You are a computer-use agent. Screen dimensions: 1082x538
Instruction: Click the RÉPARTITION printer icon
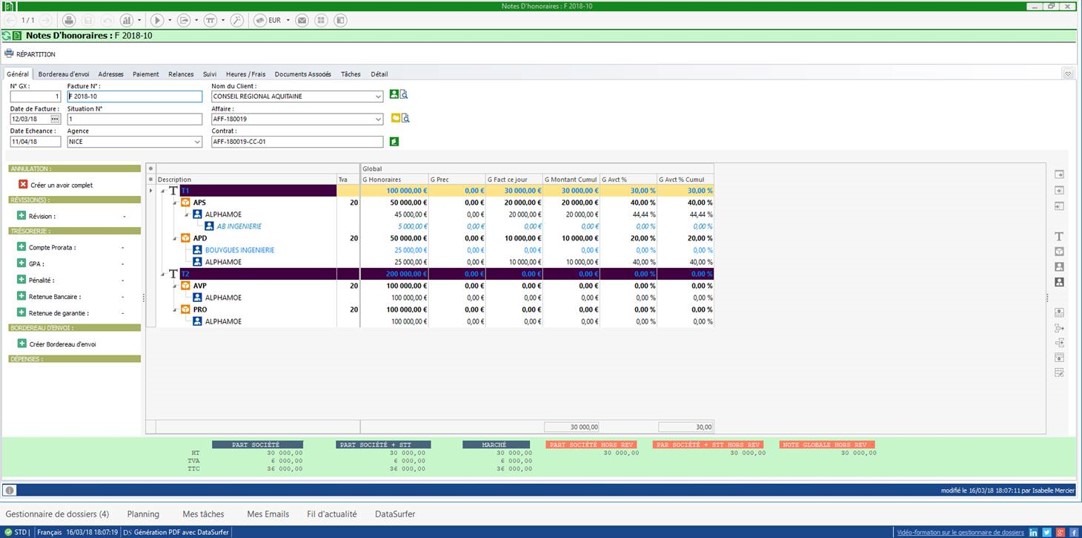coord(9,54)
